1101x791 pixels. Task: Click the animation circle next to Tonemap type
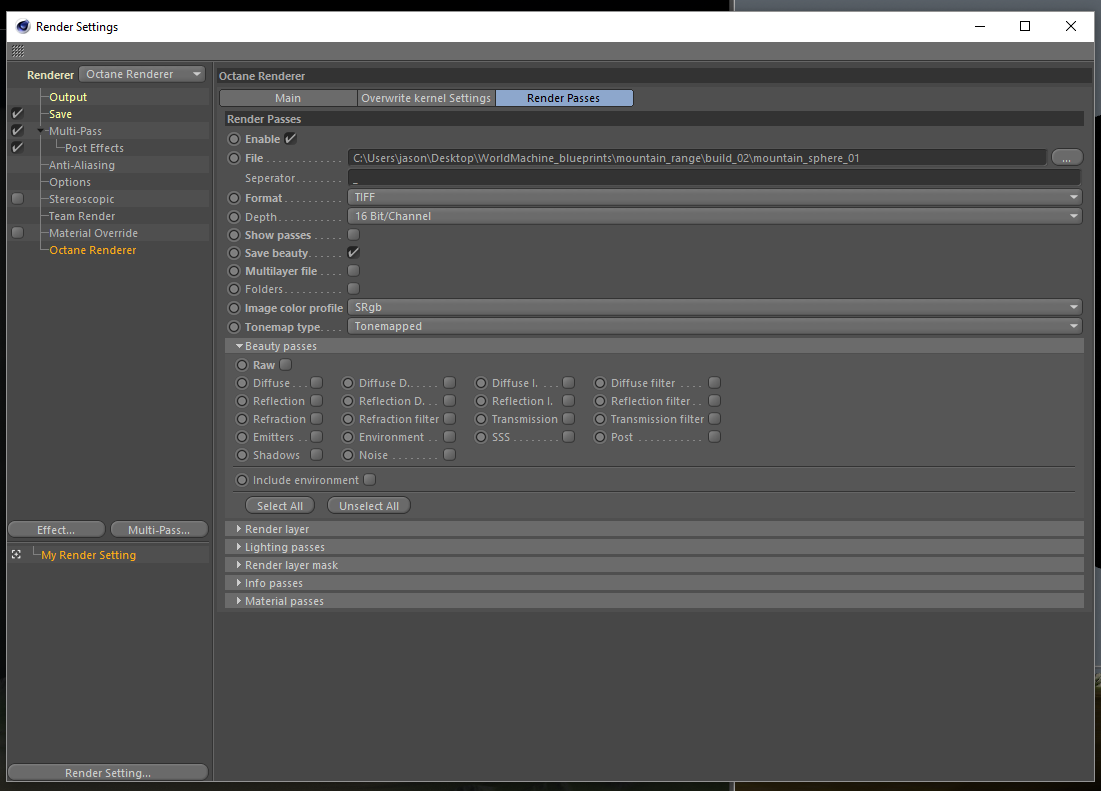click(234, 326)
